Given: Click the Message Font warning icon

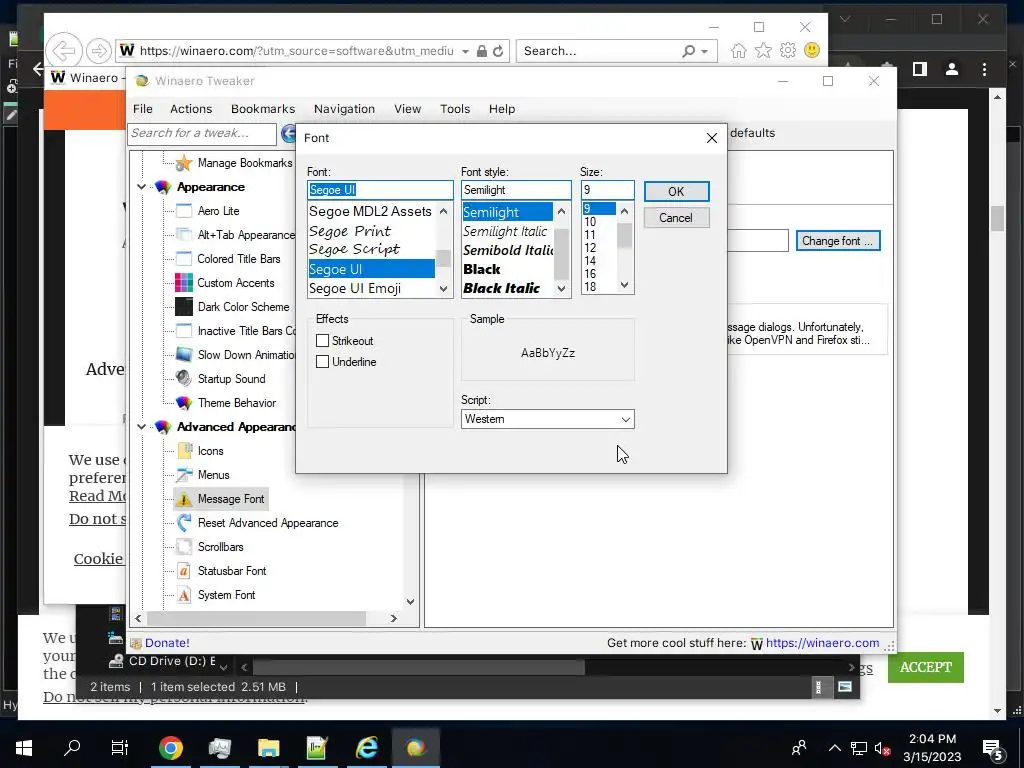Looking at the screenshot, I should click(x=184, y=499).
